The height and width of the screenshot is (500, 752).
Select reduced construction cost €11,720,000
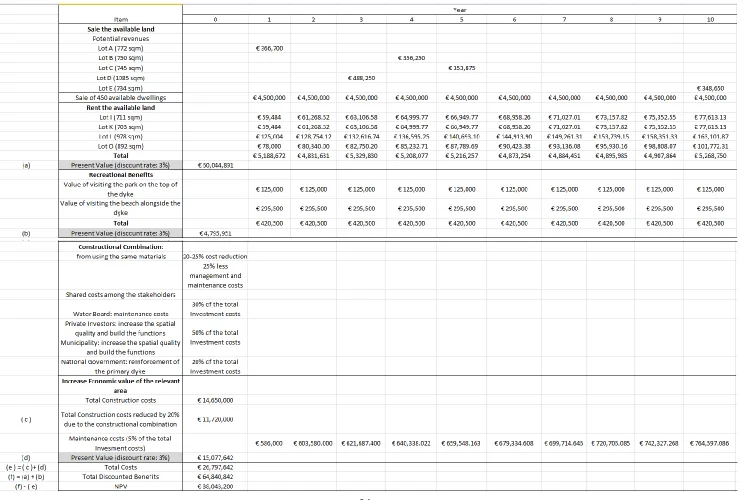(215, 419)
